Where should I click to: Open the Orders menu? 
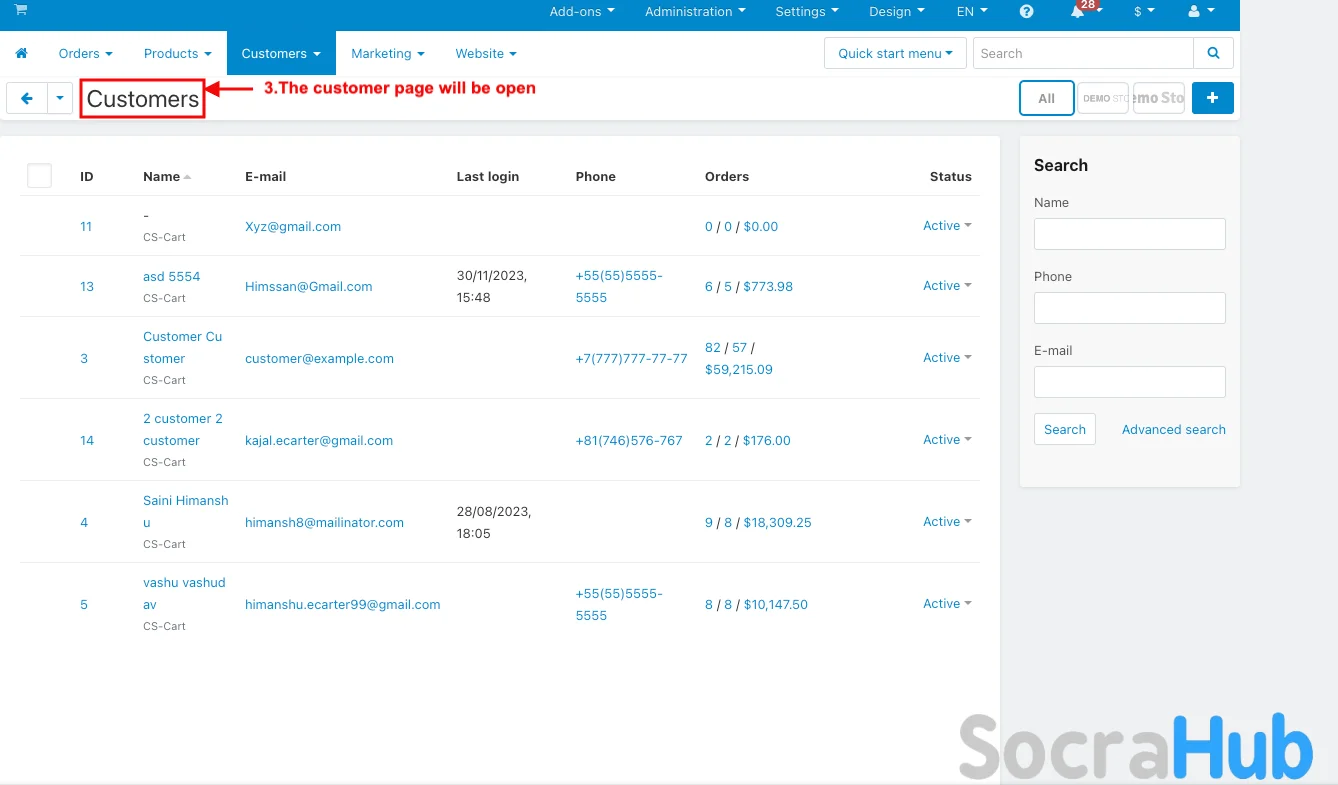(85, 54)
